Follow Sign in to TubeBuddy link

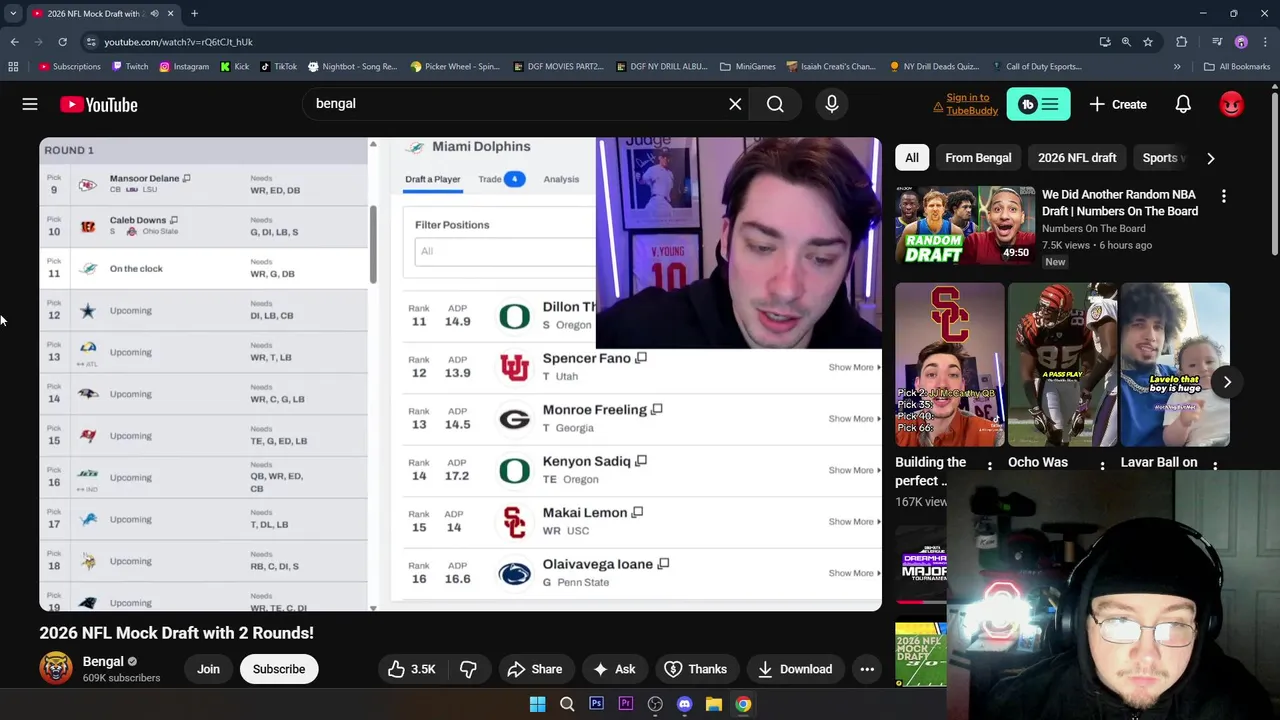[972, 104]
